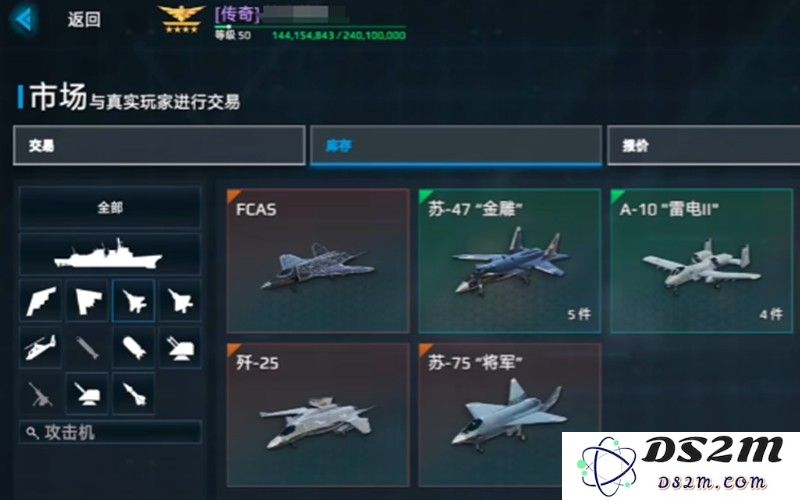Switch to the 报价 tab
Screen dimensions: 800x500
click(704, 145)
